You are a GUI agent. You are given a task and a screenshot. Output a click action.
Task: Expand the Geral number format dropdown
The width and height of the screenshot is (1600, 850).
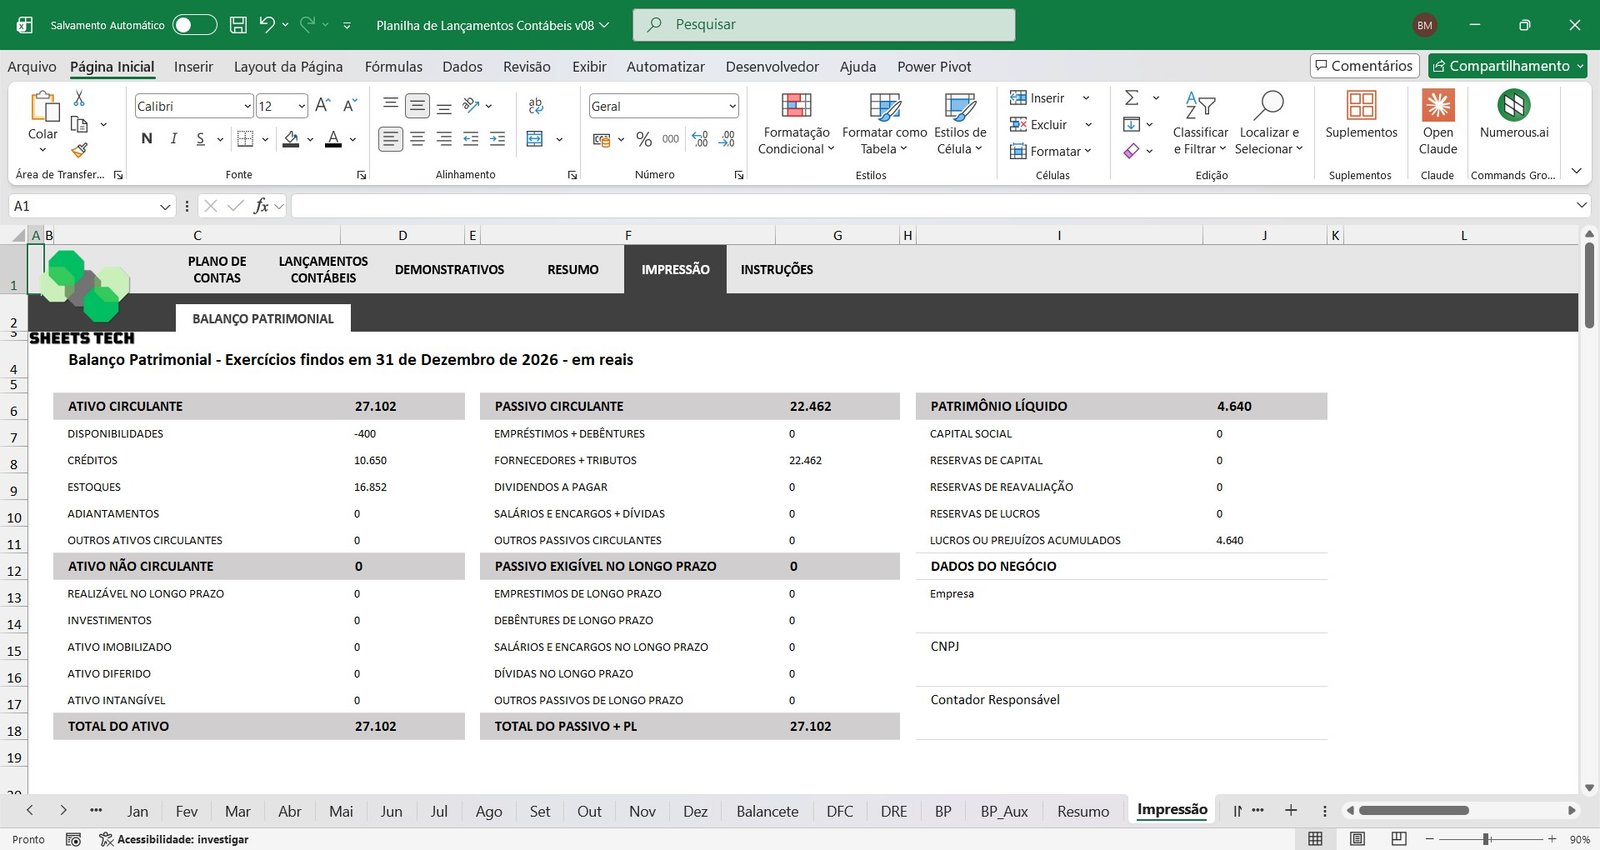[x=732, y=106]
